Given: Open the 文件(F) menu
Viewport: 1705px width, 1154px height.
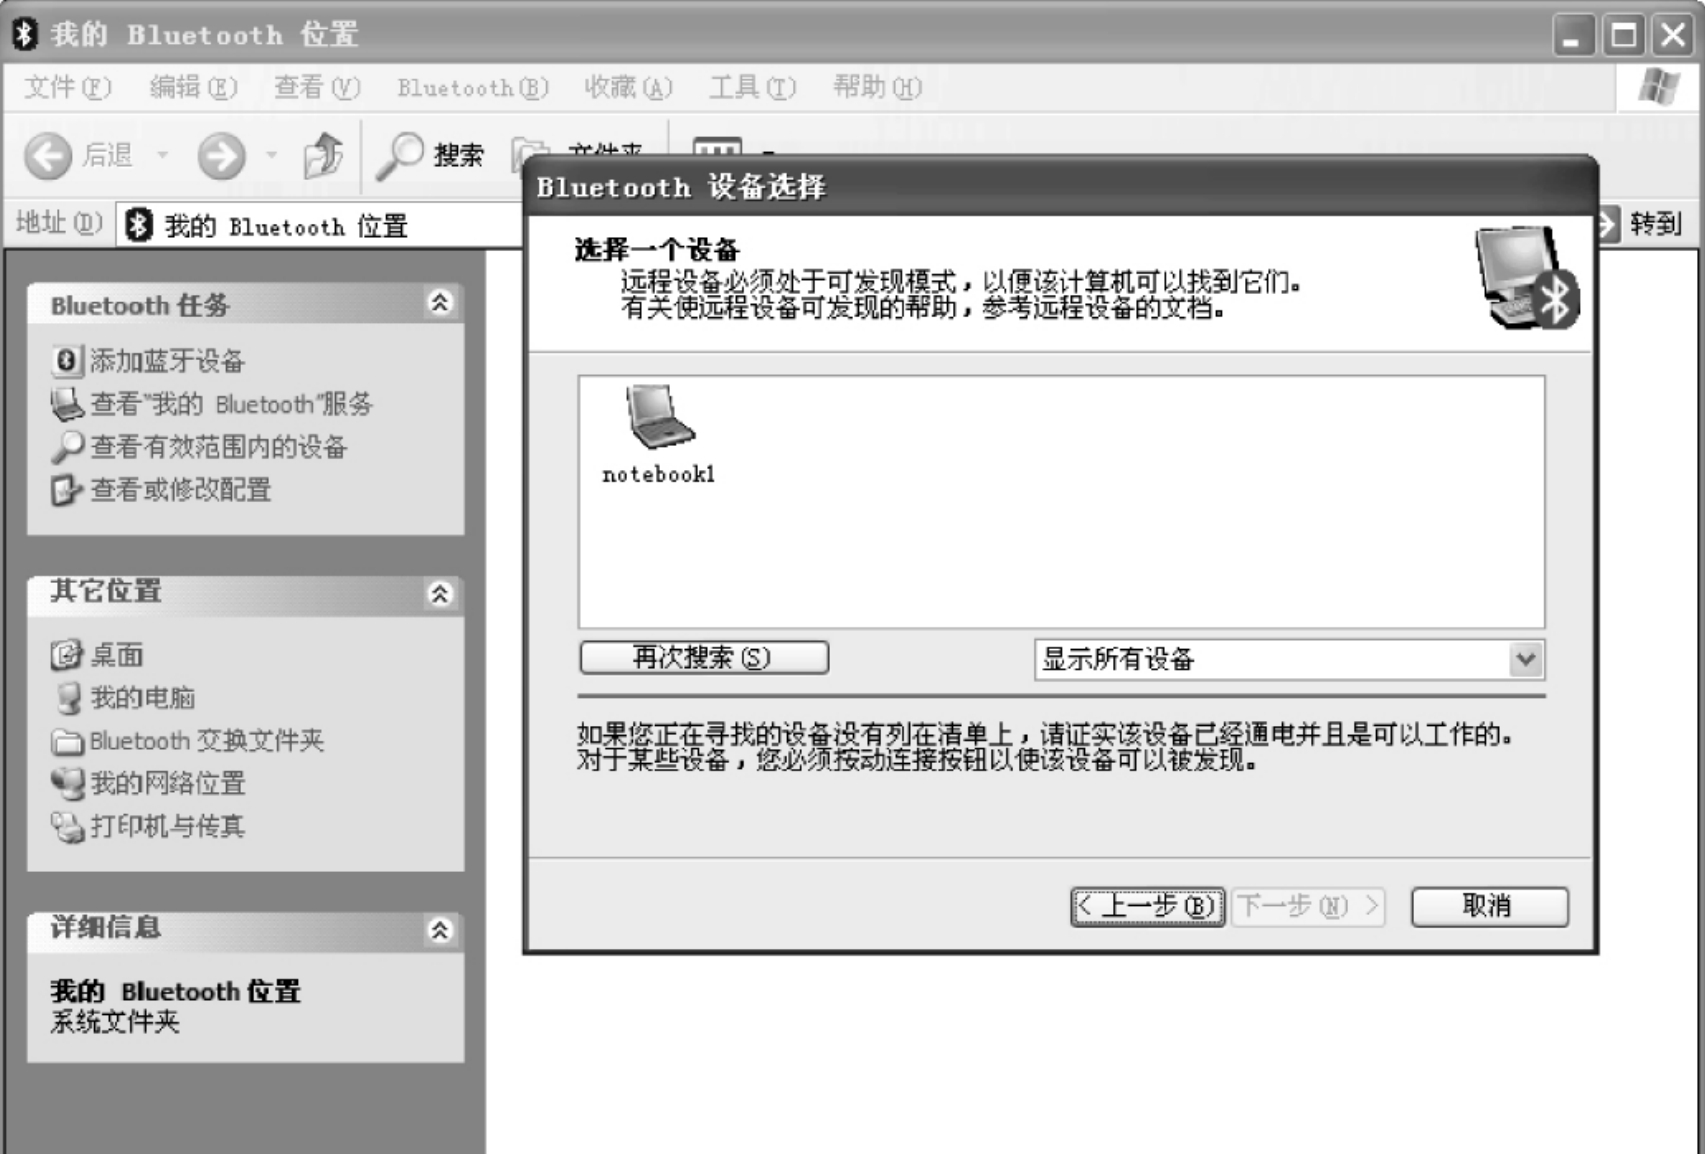Looking at the screenshot, I should 67,88.
